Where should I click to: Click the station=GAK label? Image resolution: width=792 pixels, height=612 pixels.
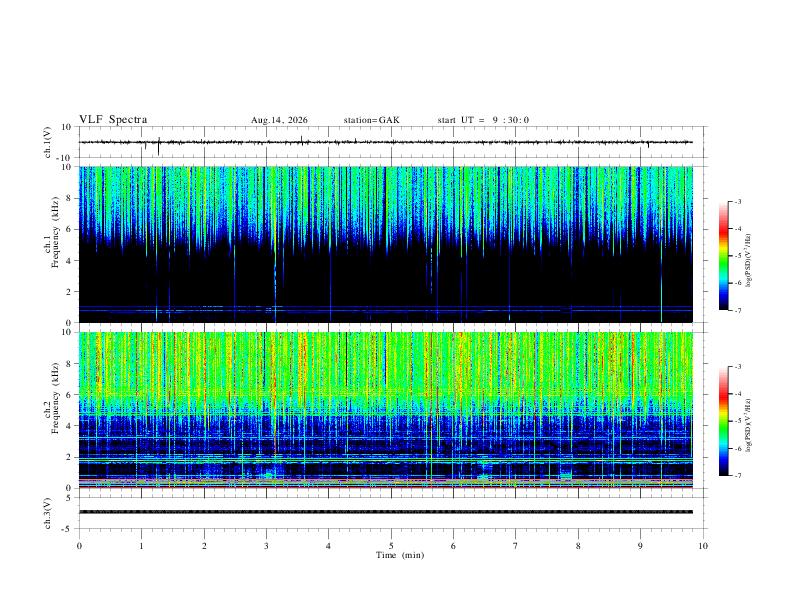pyautogui.click(x=371, y=120)
